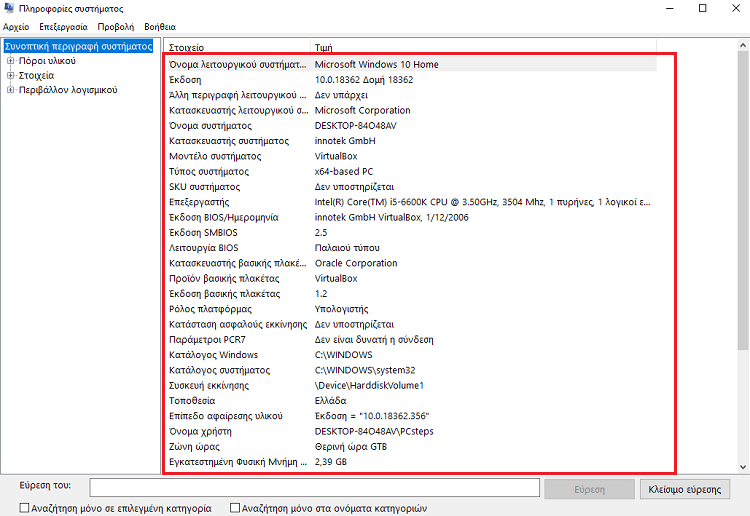This screenshot has height=516, width=750.
Task: Select the Έκδοση BIOS/Ημερομηνία row
Action: pyautogui.click(x=411, y=217)
